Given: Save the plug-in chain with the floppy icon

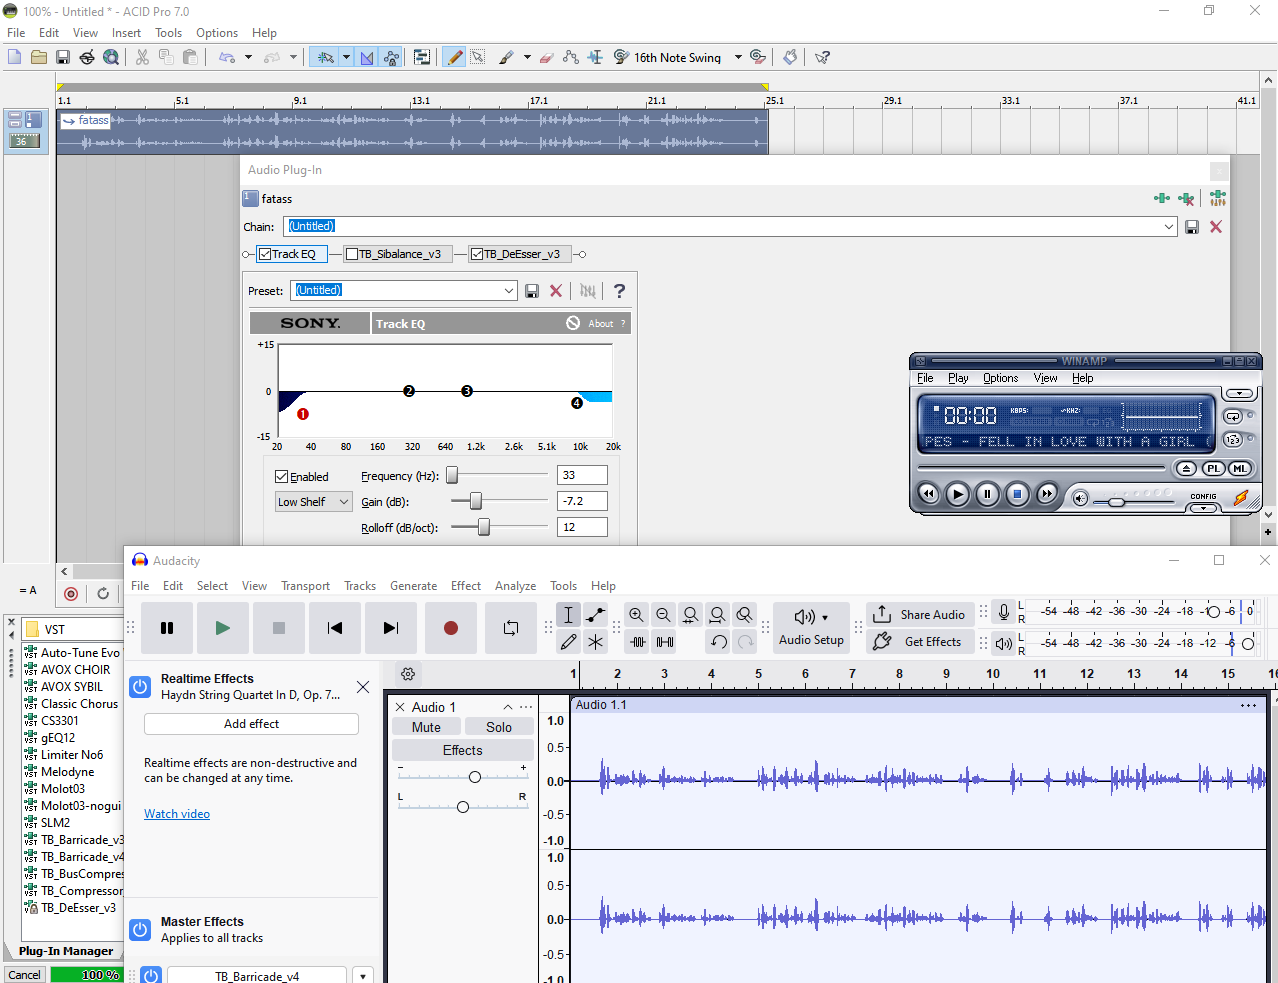Looking at the screenshot, I should [x=1192, y=227].
